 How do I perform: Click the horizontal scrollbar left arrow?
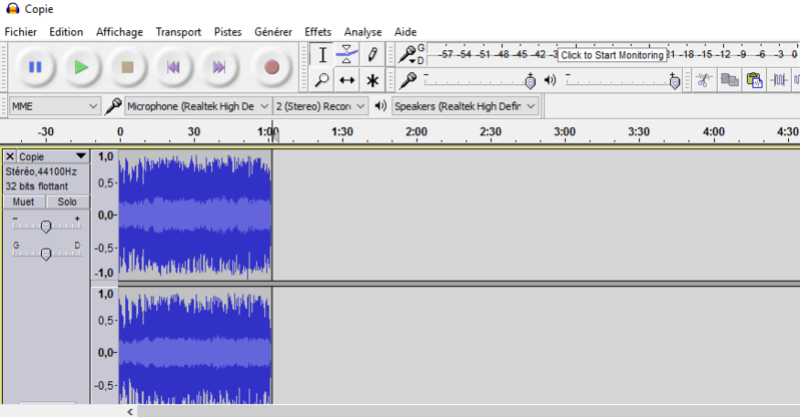[x=130, y=411]
